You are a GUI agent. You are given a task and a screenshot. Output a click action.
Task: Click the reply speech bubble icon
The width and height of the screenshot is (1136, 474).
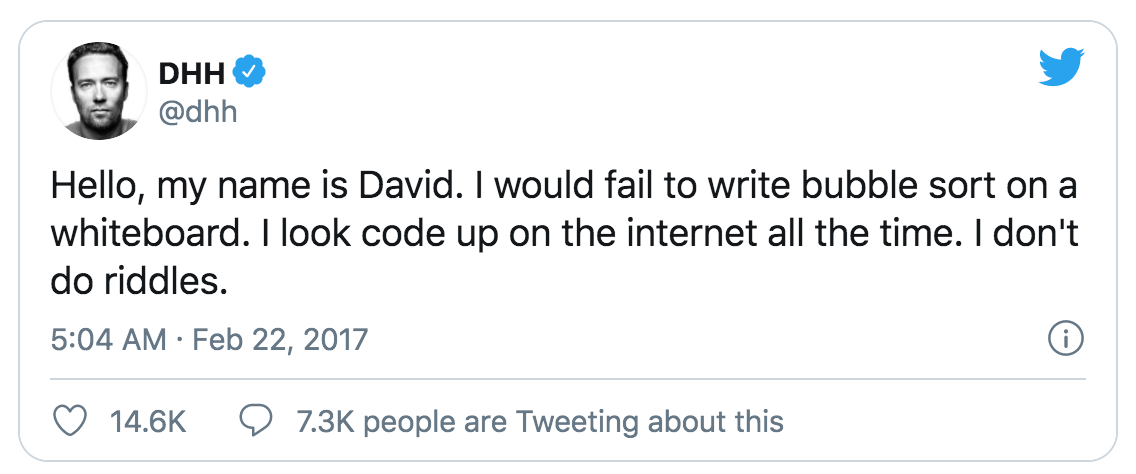[x=259, y=421]
